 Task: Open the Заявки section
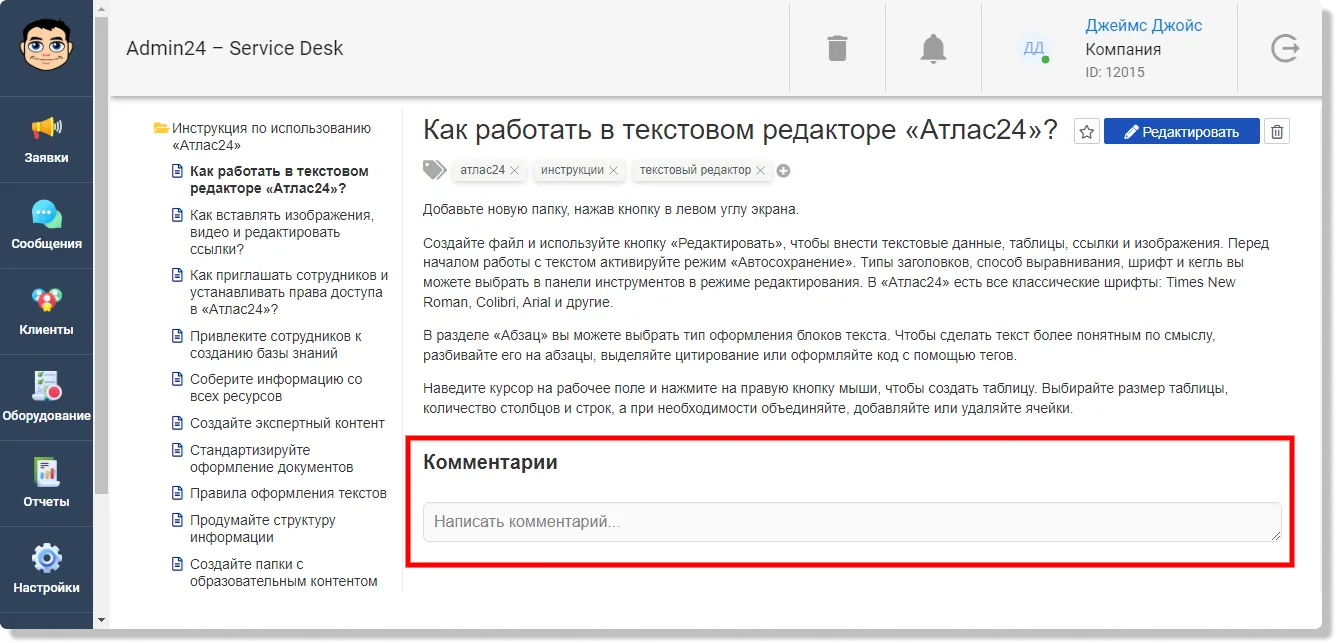(x=46, y=139)
